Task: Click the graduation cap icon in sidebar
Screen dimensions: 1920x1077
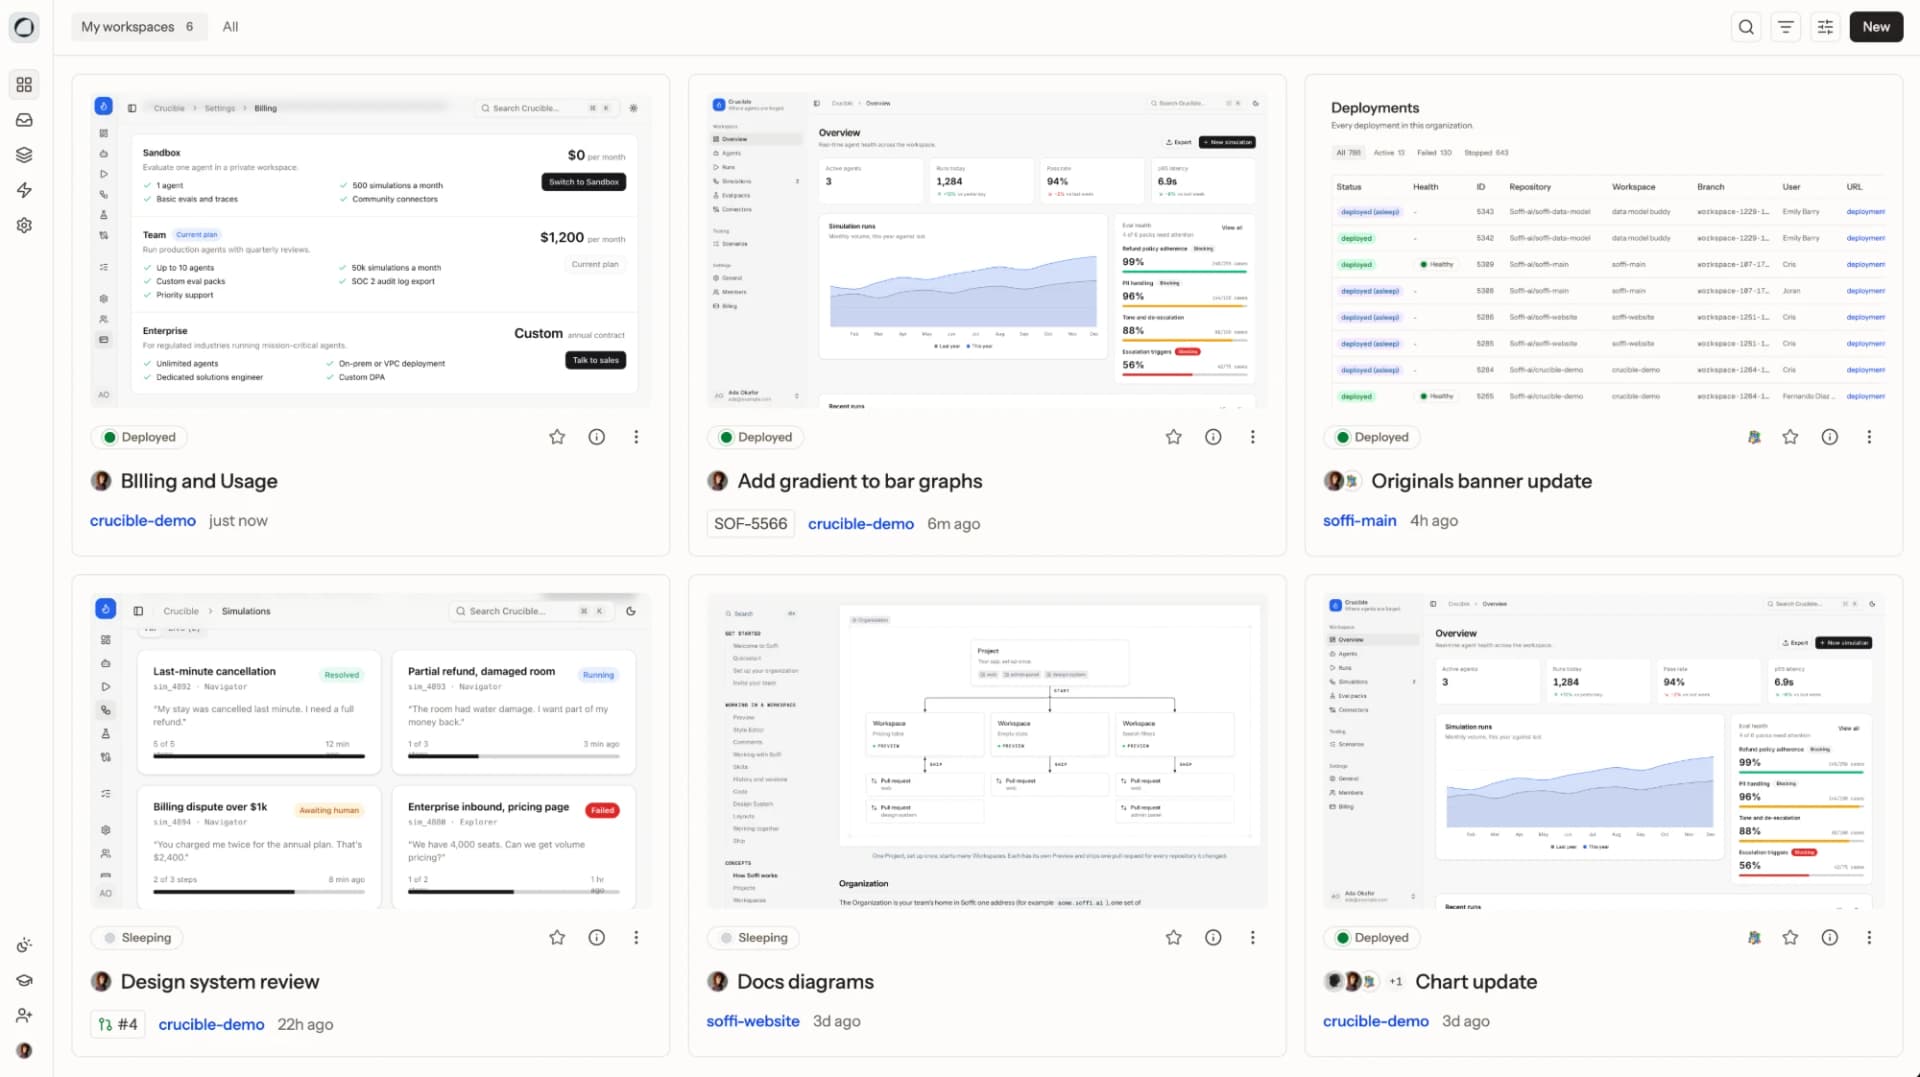Action: click(x=24, y=980)
